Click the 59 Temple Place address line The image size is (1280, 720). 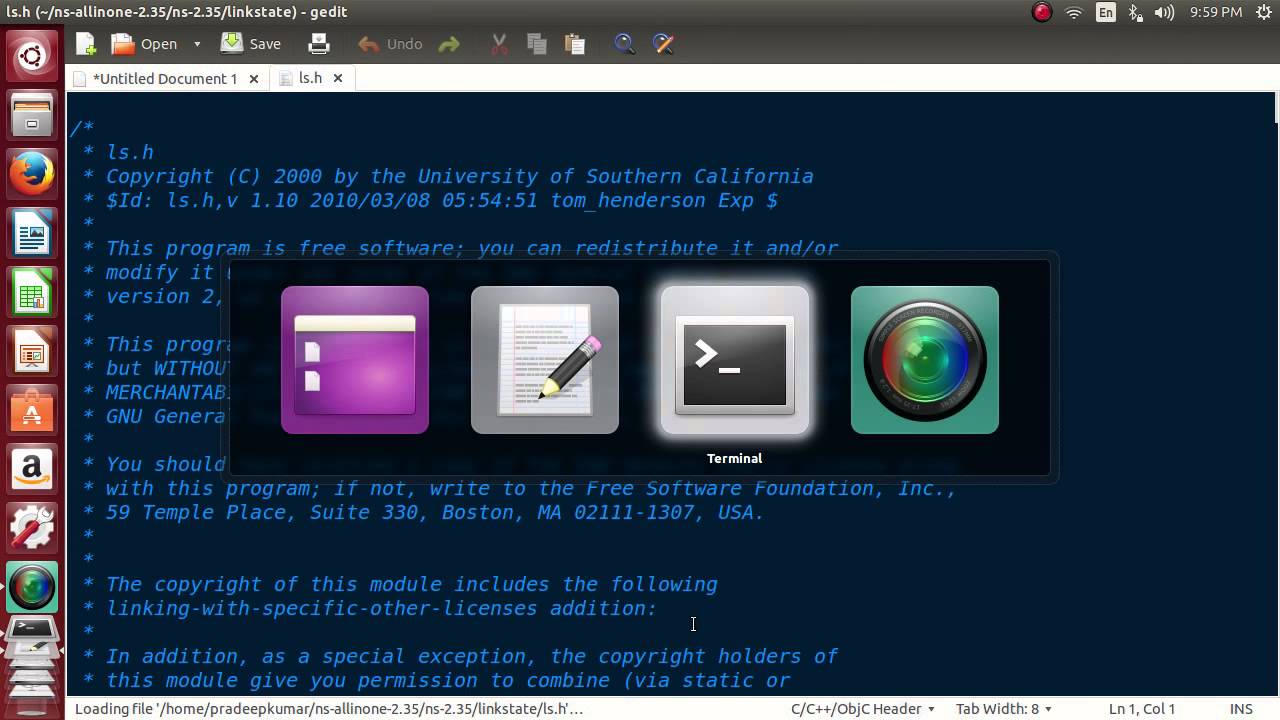tap(423, 512)
